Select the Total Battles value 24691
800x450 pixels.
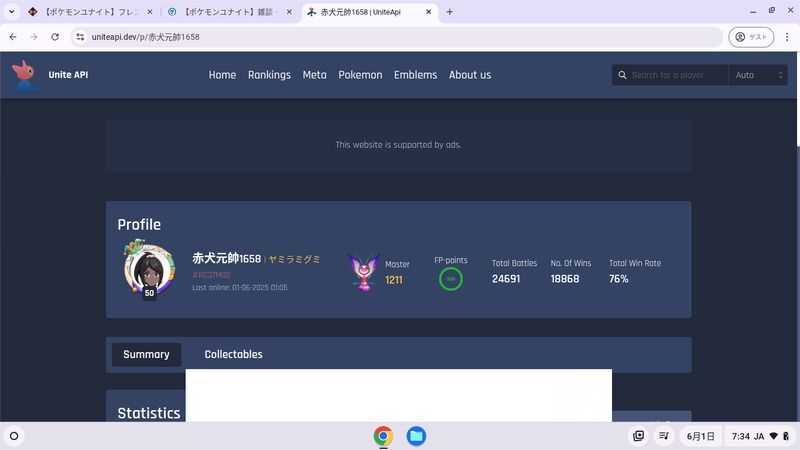506,279
